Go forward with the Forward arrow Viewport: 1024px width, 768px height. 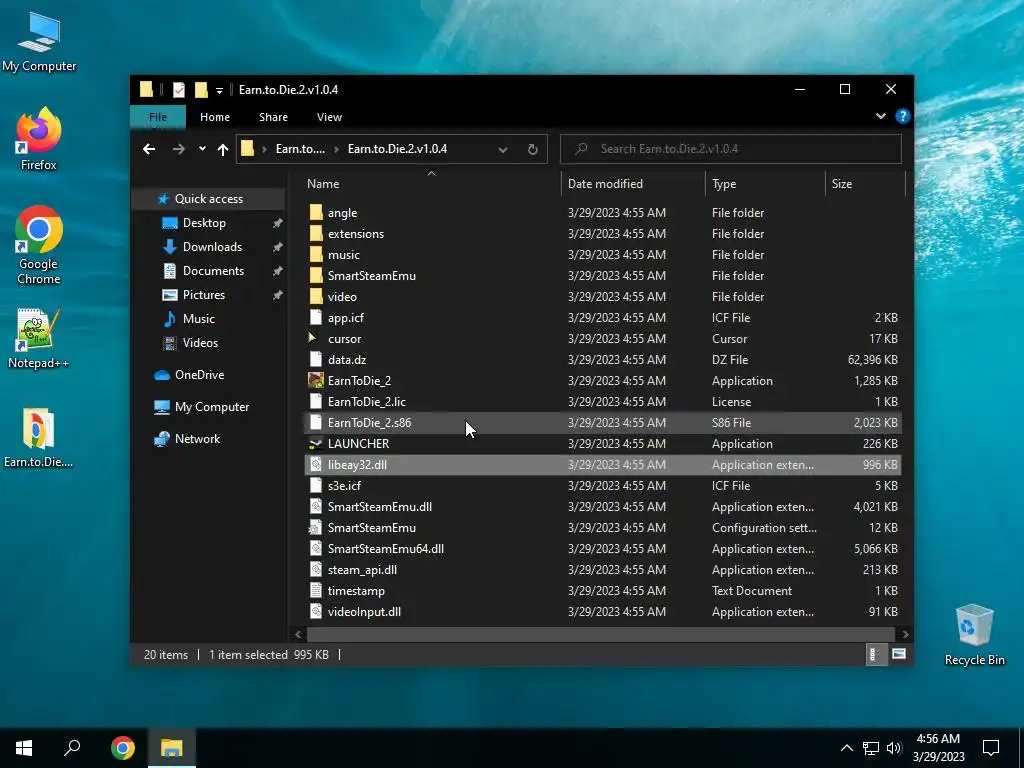click(x=178, y=149)
